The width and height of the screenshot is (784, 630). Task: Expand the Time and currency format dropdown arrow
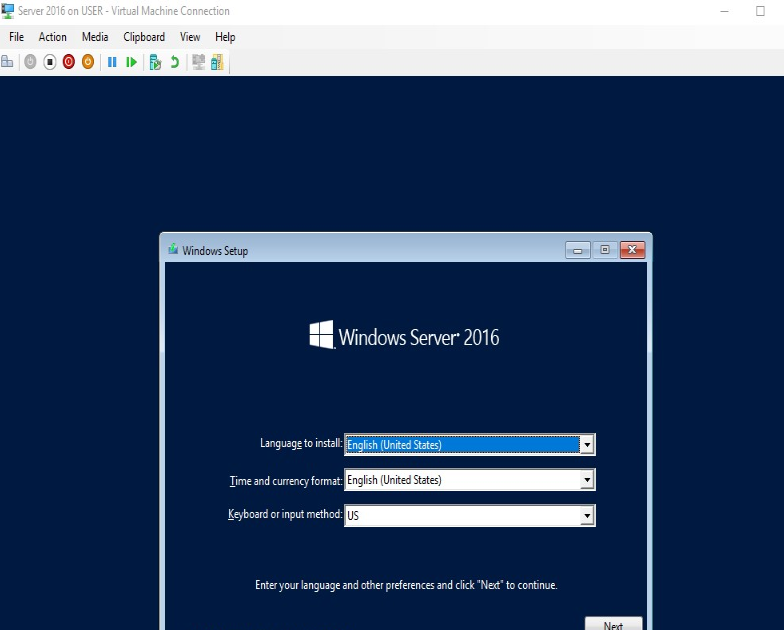587,480
